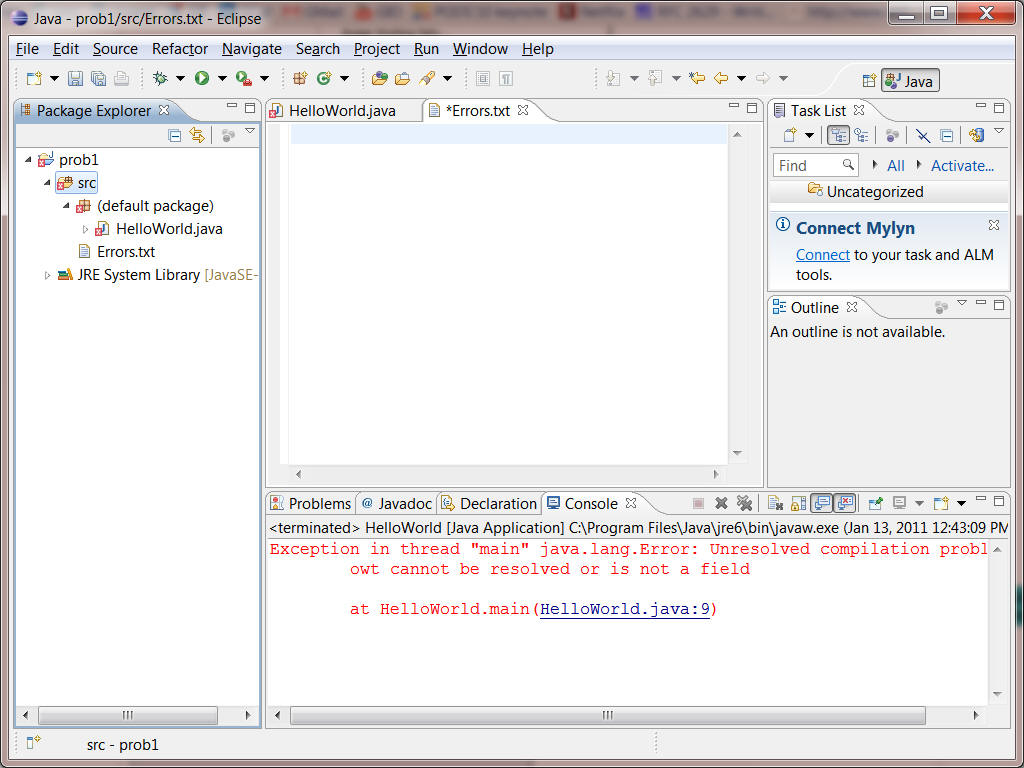Expand HelloWorld.java tree node
Image resolution: width=1024 pixels, height=768 pixels.
click(x=85, y=229)
